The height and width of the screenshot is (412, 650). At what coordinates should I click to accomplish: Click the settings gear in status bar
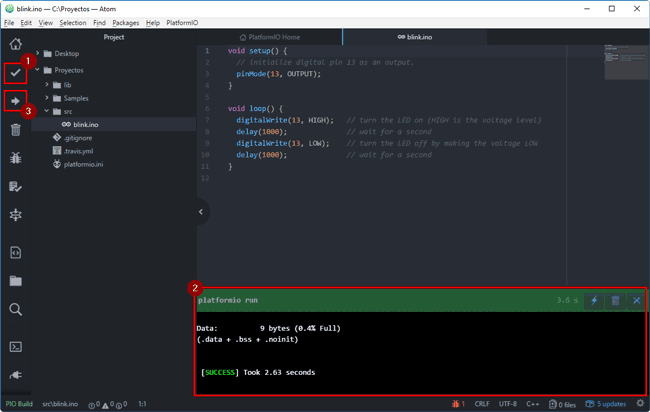pos(640,403)
